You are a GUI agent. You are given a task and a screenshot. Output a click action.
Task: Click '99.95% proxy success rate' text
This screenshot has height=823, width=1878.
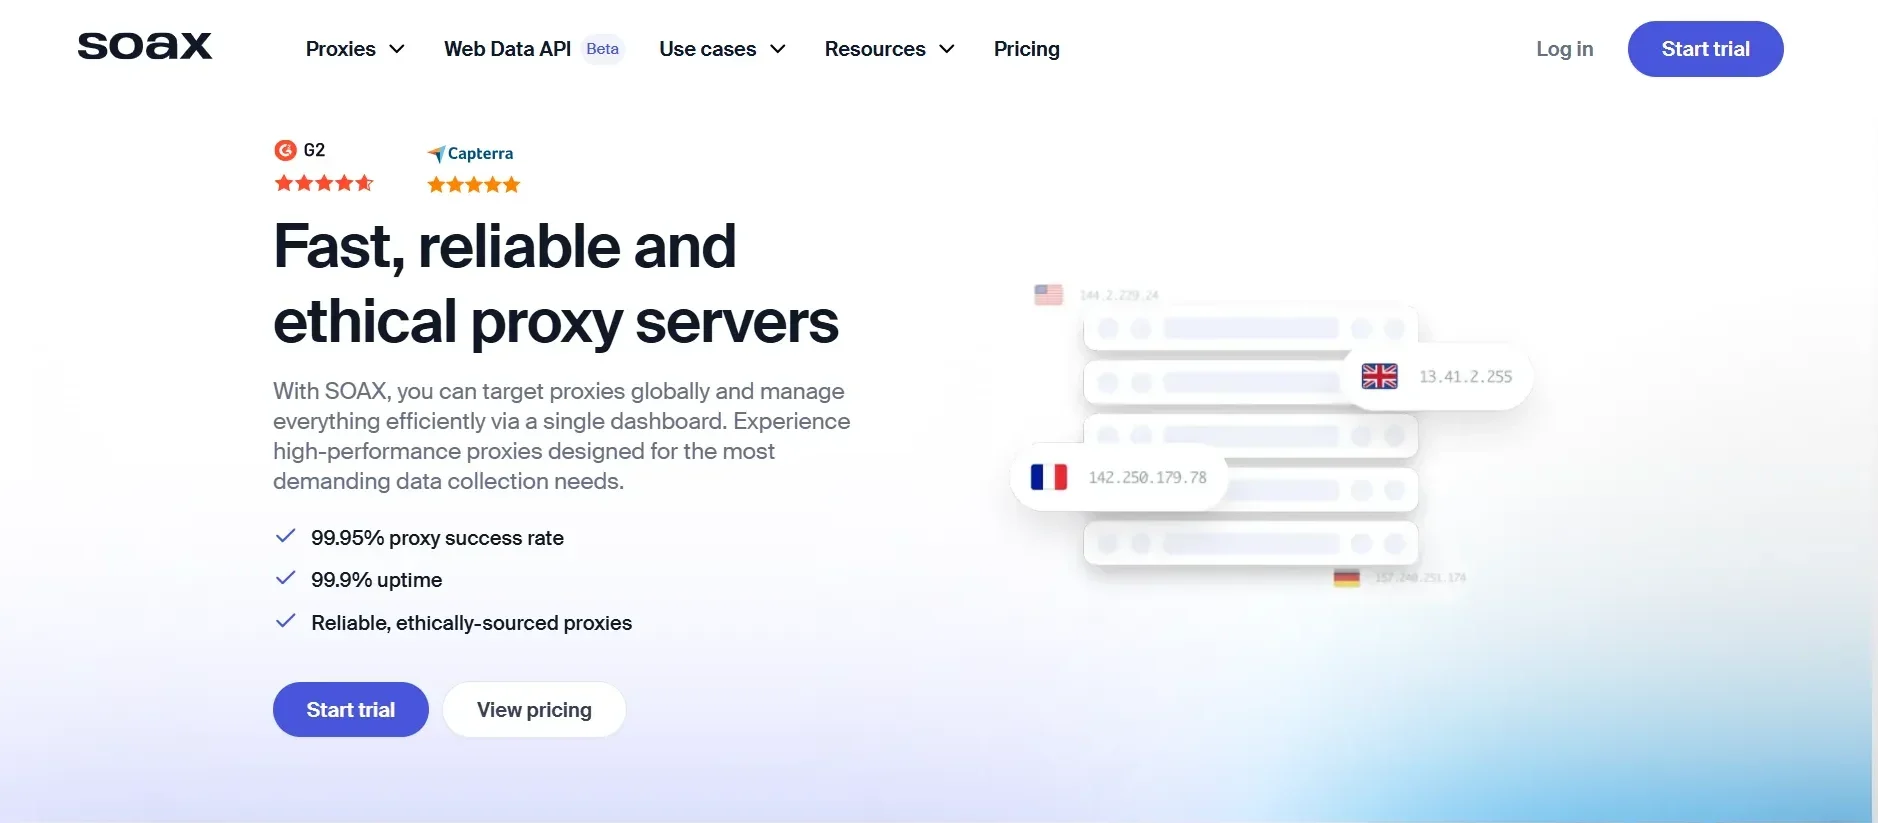(437, 538)
